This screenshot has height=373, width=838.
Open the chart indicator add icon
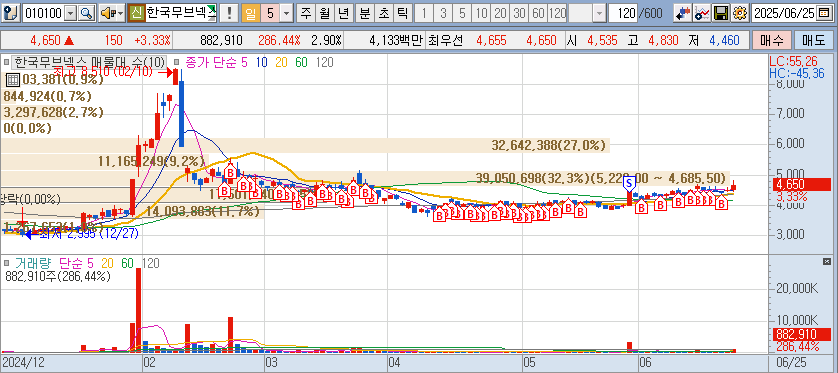(702, 13)
